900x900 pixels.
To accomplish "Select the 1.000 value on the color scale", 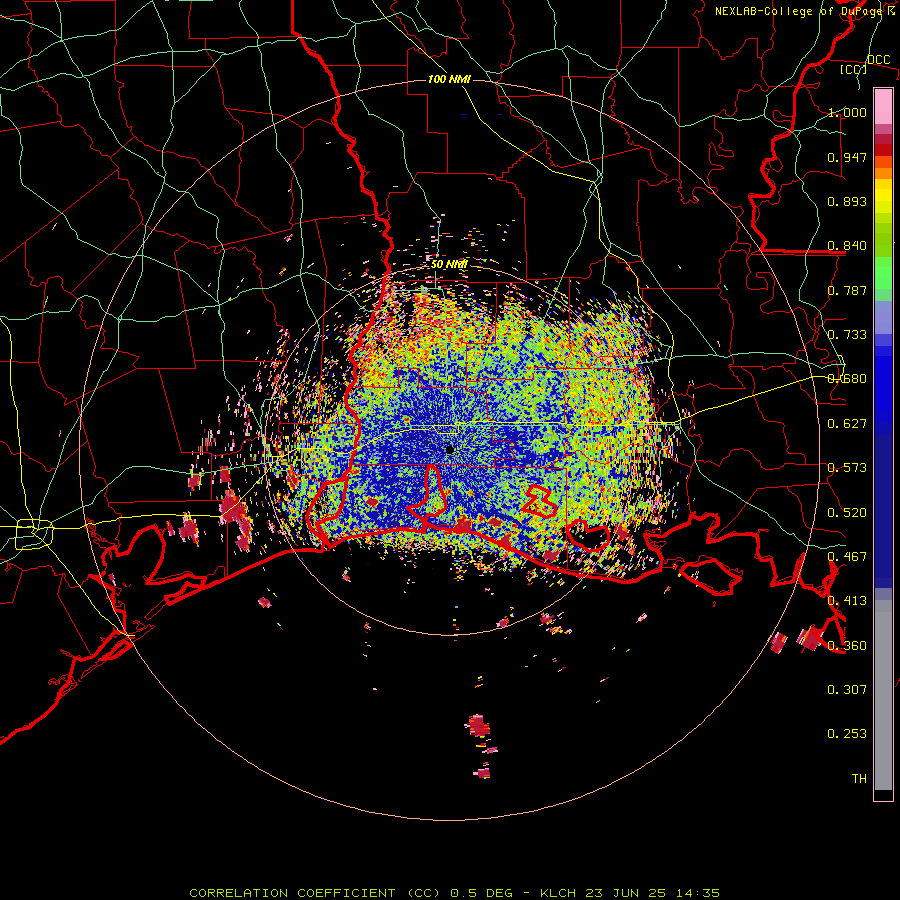I will (847, 112).
